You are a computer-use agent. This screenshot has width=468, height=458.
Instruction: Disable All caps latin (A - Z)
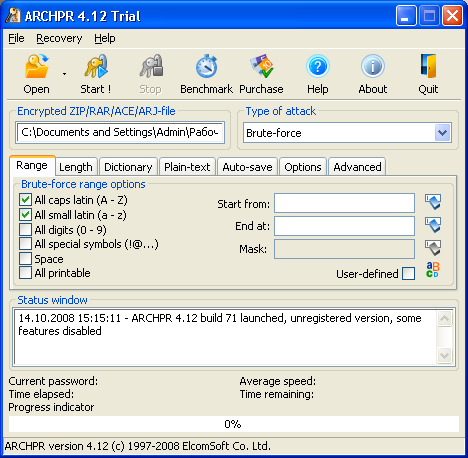point(25,200)
